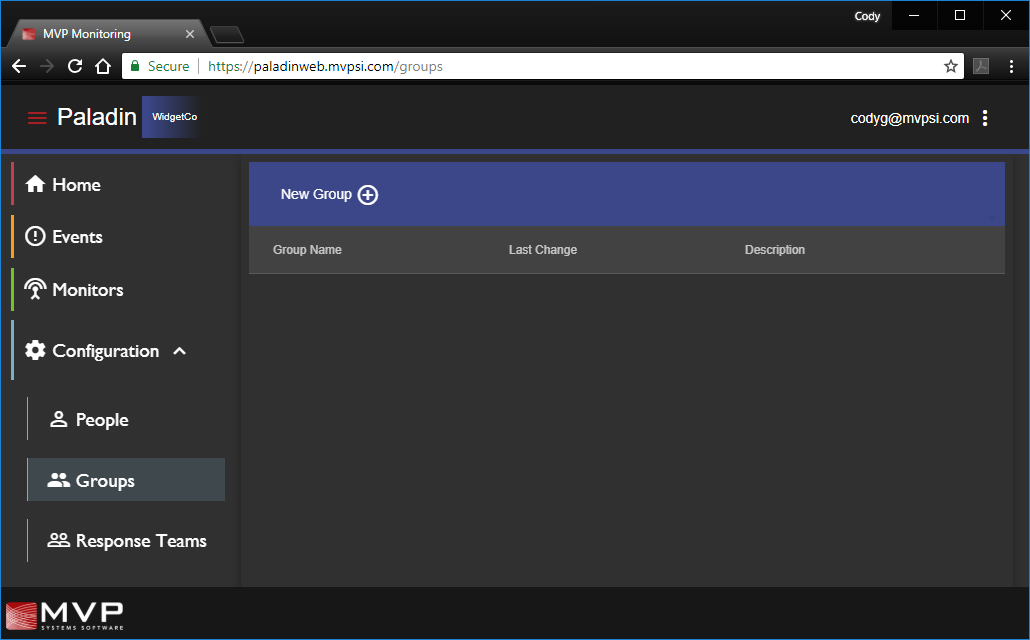The height and width of the screenshot is (640, 1030).
Task: Collapse the Configuration section chevron
Action: point(180,351)
